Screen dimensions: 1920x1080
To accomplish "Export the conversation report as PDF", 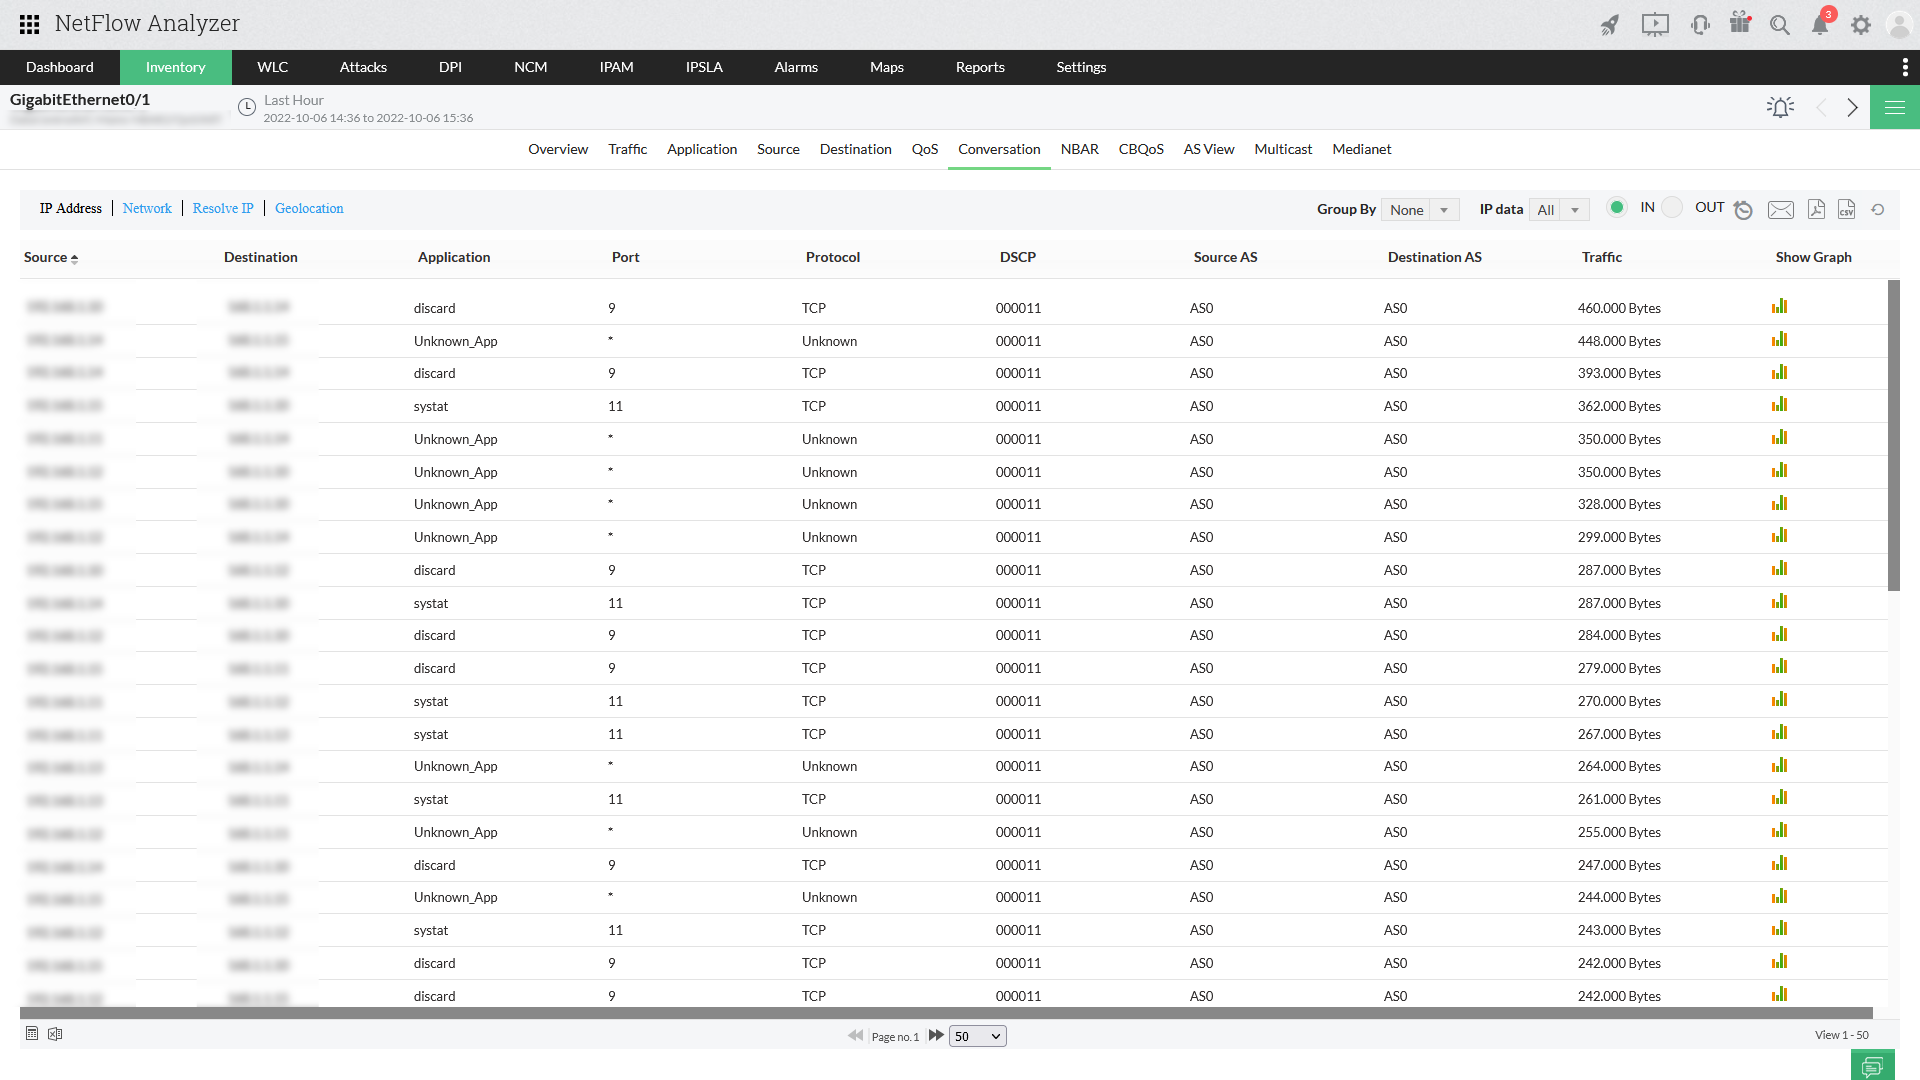I will [1816, 209].
